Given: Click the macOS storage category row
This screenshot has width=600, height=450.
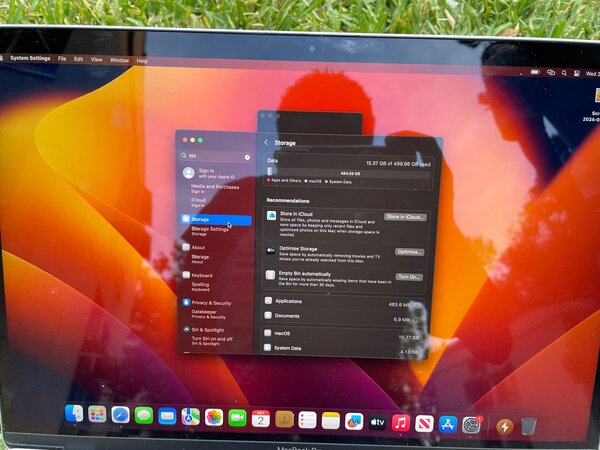Looking at the screenshot, I should pos(342,334).
